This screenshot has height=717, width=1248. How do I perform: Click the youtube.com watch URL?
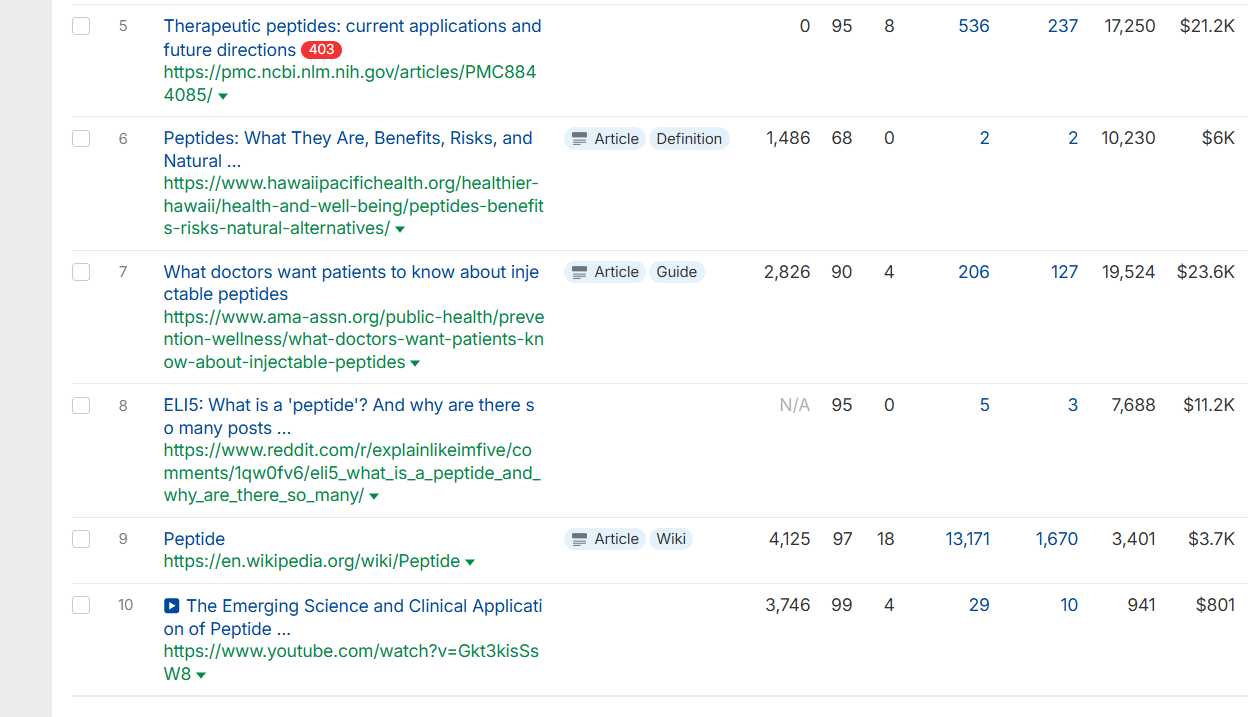(x=351, y=662)
